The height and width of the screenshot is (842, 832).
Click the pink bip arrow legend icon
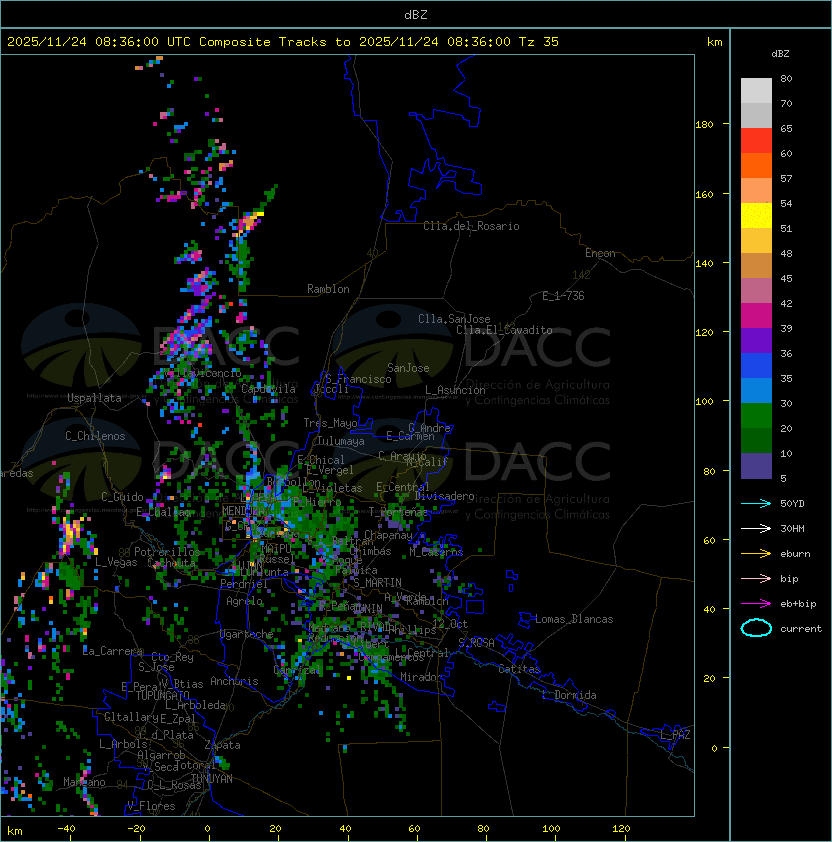[x=756, y=579]
